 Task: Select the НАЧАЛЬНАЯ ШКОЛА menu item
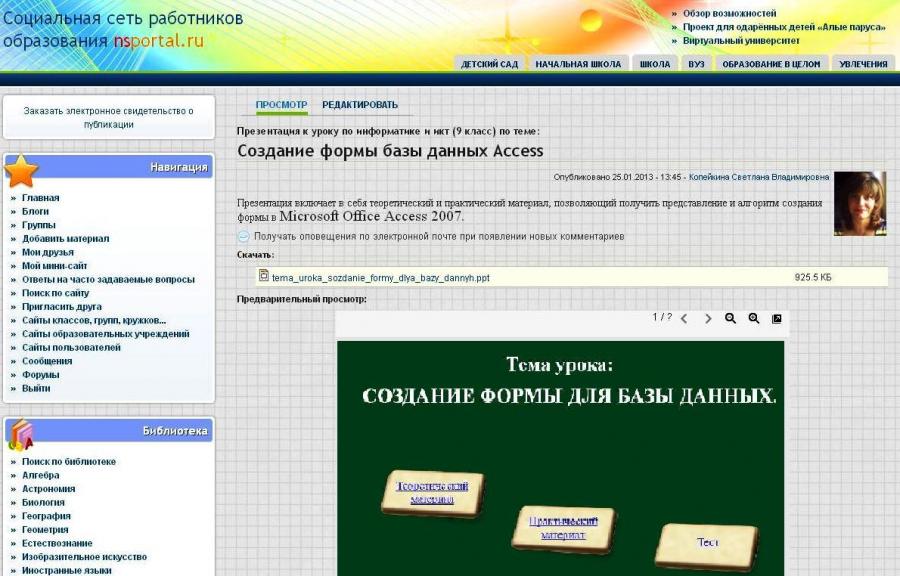click(x=578, y=64)
